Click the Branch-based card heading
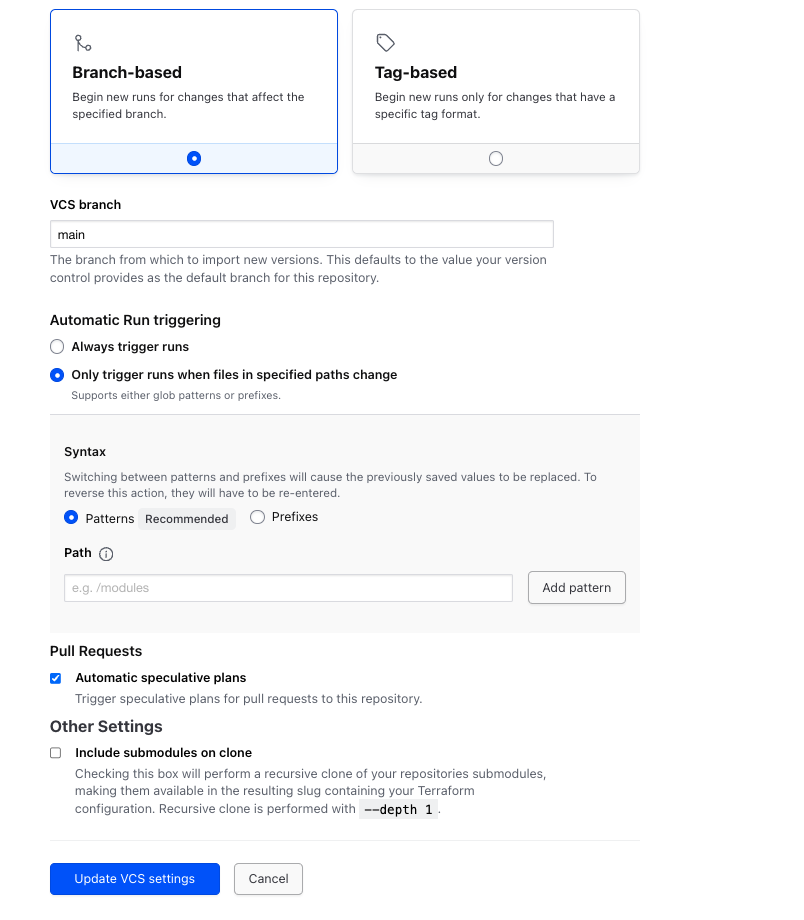Screen dimensions: 804x920 coord(127,73)
